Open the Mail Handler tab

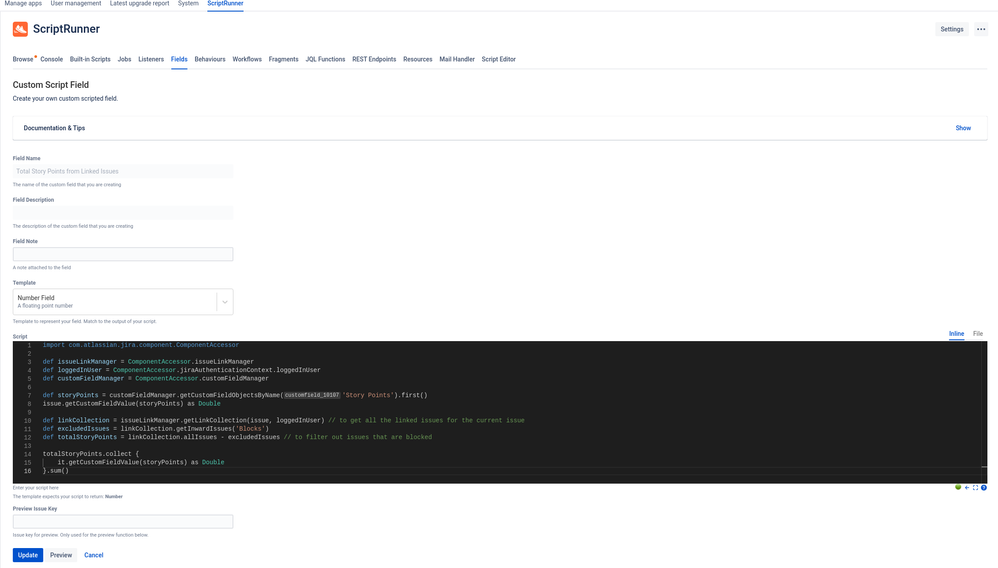coord(457,59)
